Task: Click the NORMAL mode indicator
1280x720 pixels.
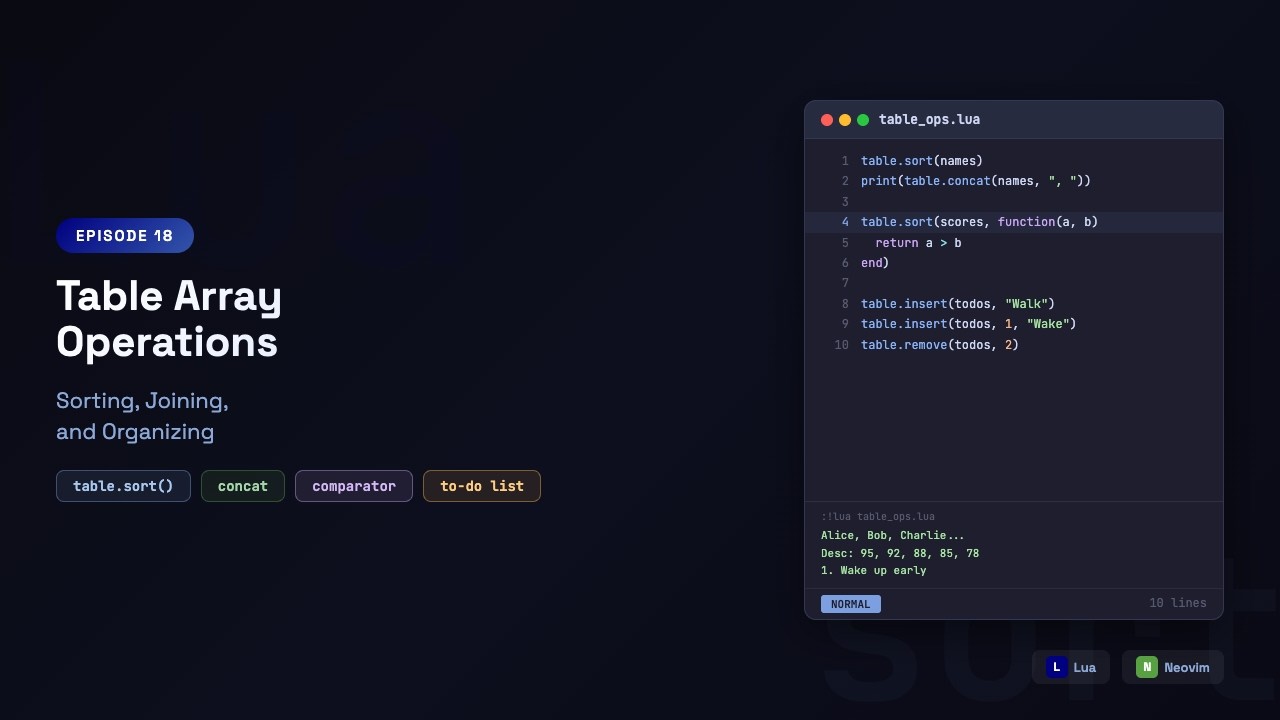Action: 851,604
